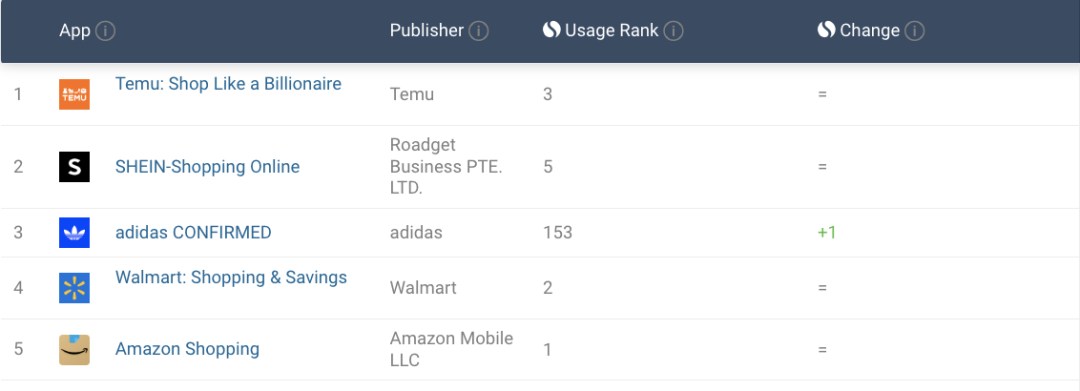1080x391 pixels.
Task: Open Temu: Shop Like a Billionaire link
Action: point(228,84)
